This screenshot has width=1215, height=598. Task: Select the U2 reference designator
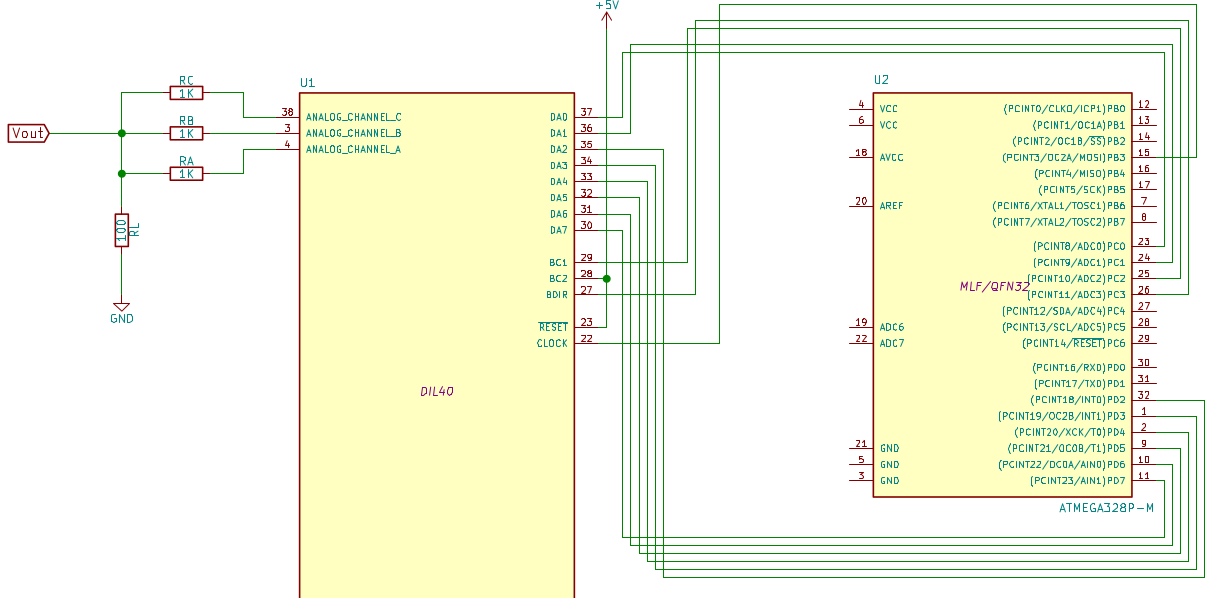[x=881, y=80]
